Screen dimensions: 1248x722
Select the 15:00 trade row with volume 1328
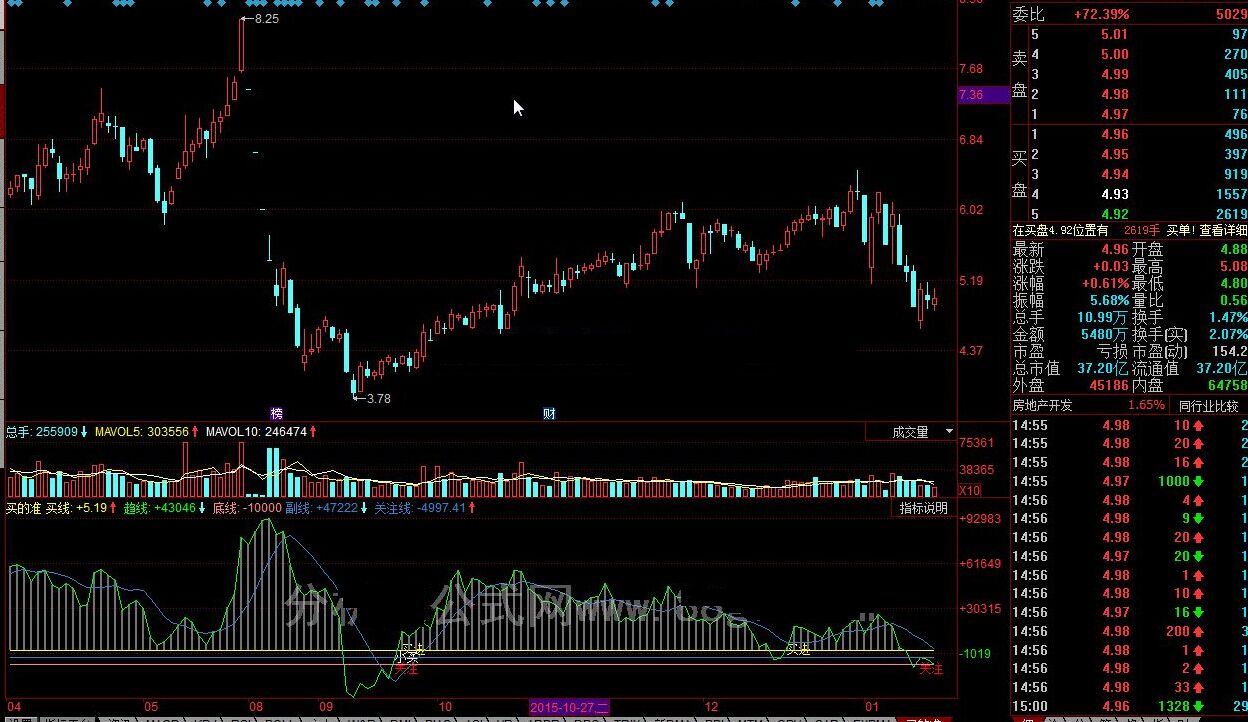pos(1130,707)
